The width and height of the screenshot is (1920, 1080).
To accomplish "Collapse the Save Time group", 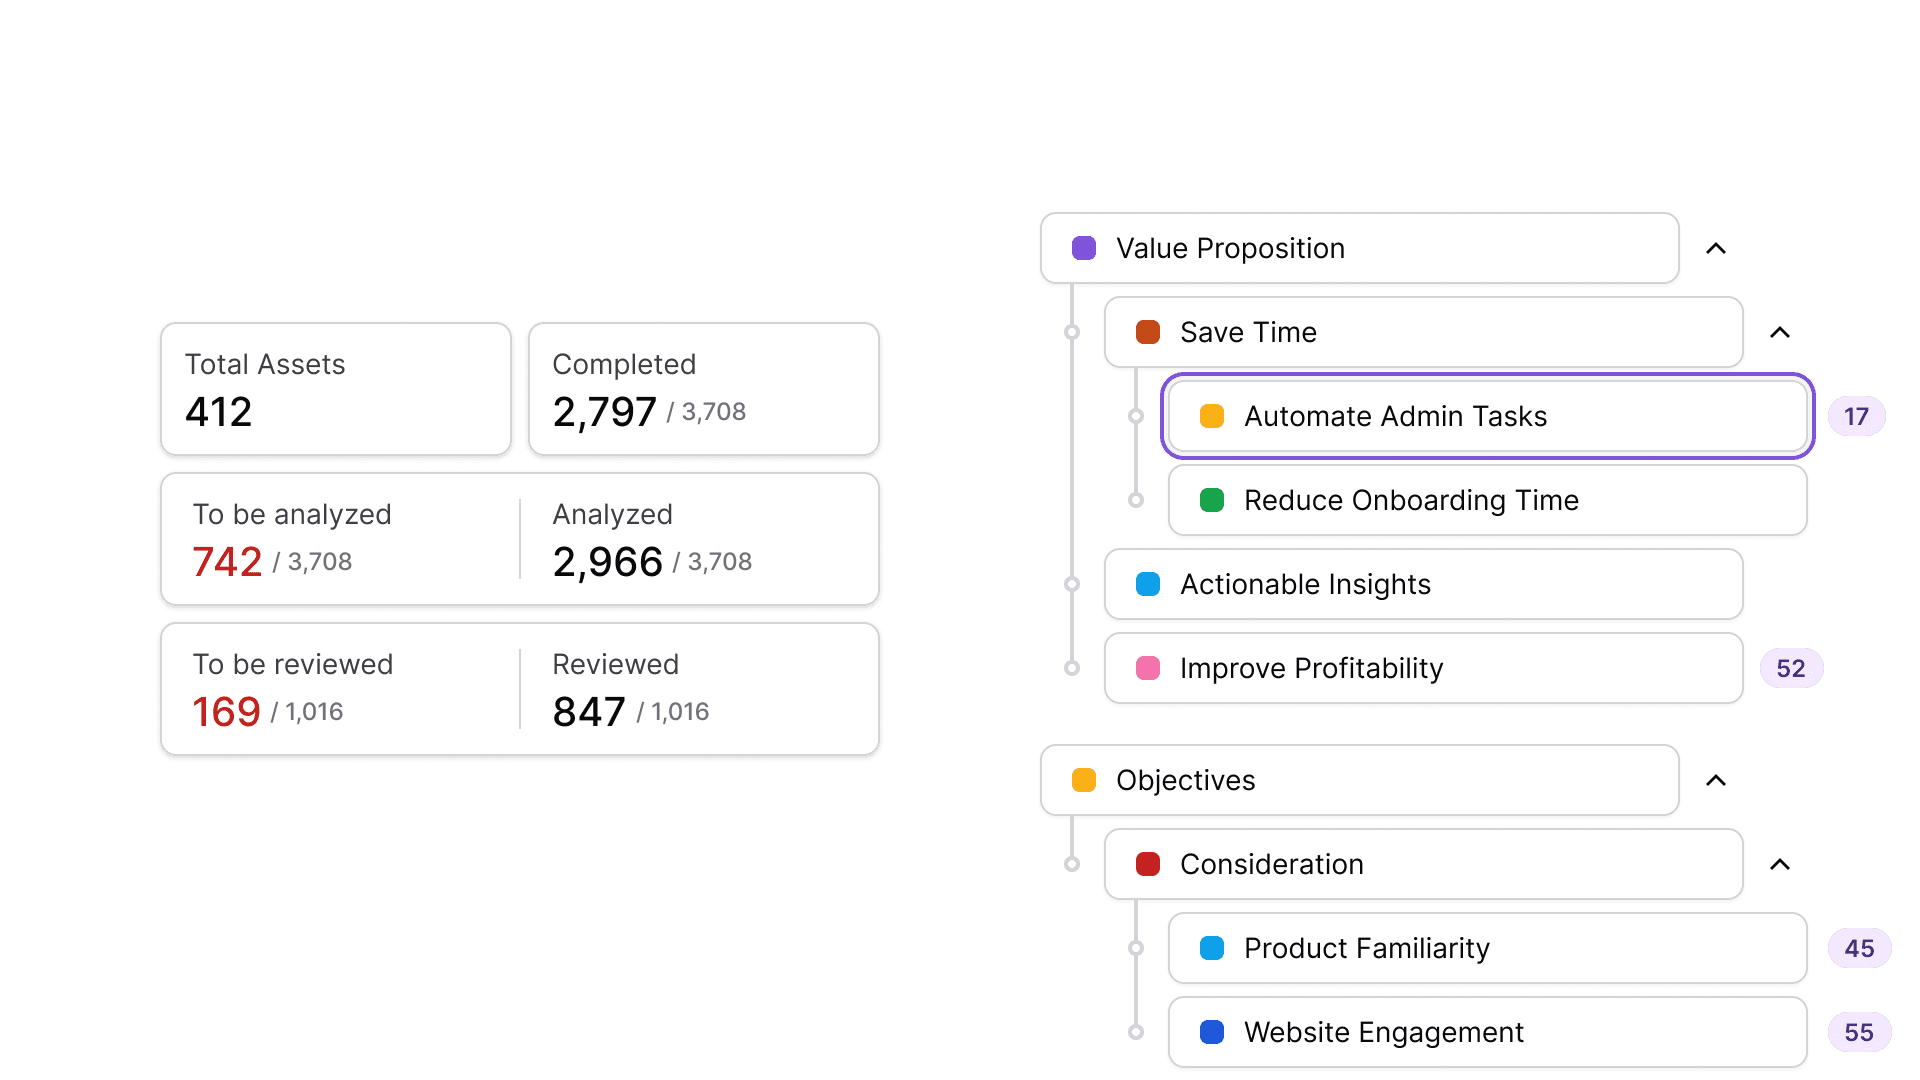I will point(1780,332).
